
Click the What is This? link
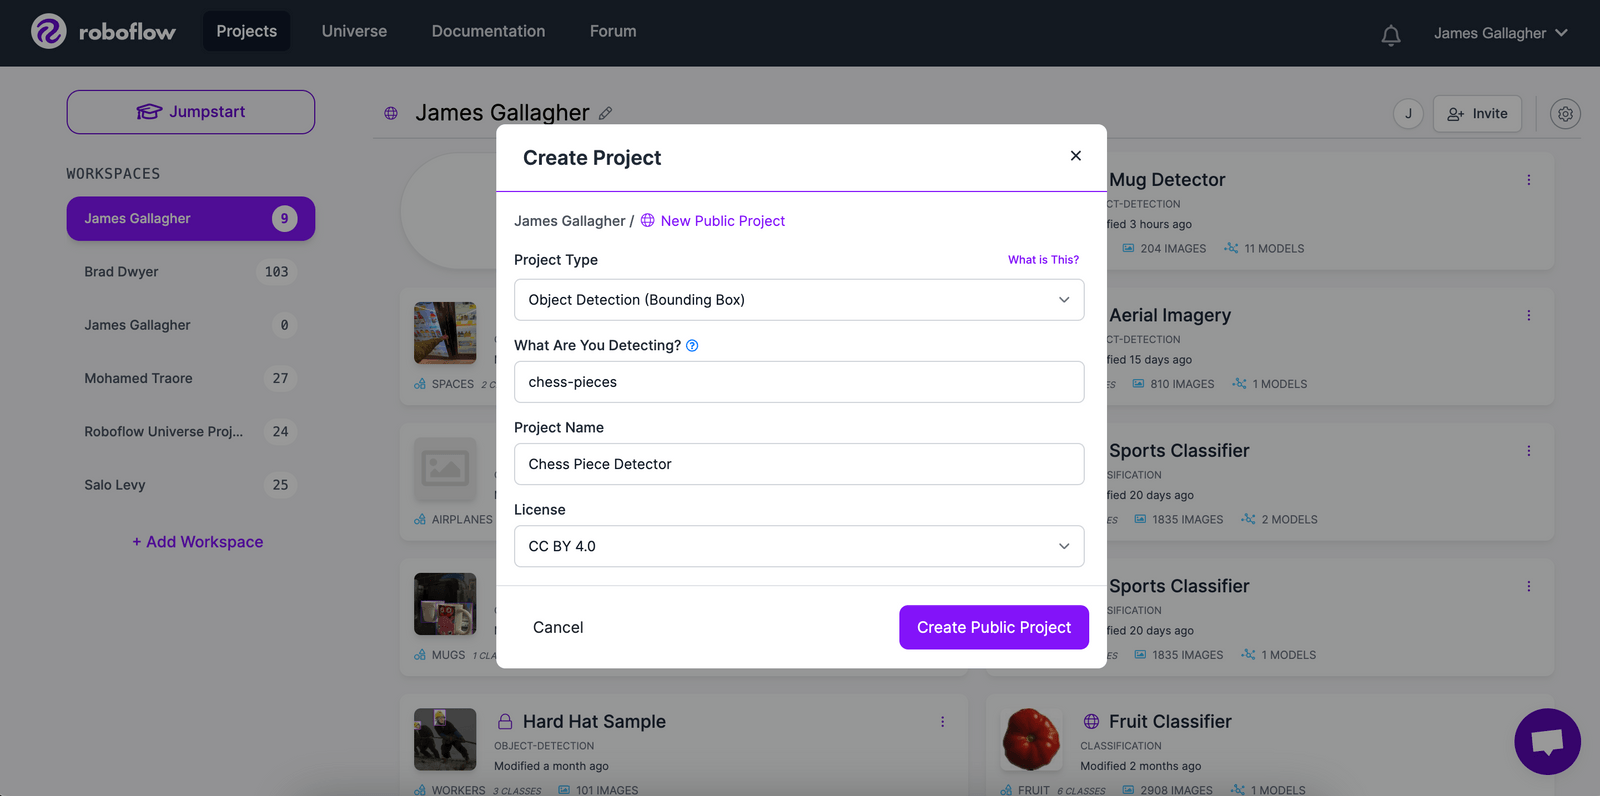click(1043, 260)
